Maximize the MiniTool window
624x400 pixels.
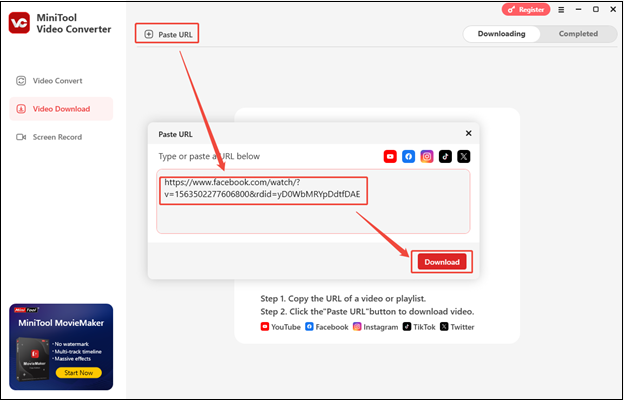pyautogui.click(x=596, y=10)
